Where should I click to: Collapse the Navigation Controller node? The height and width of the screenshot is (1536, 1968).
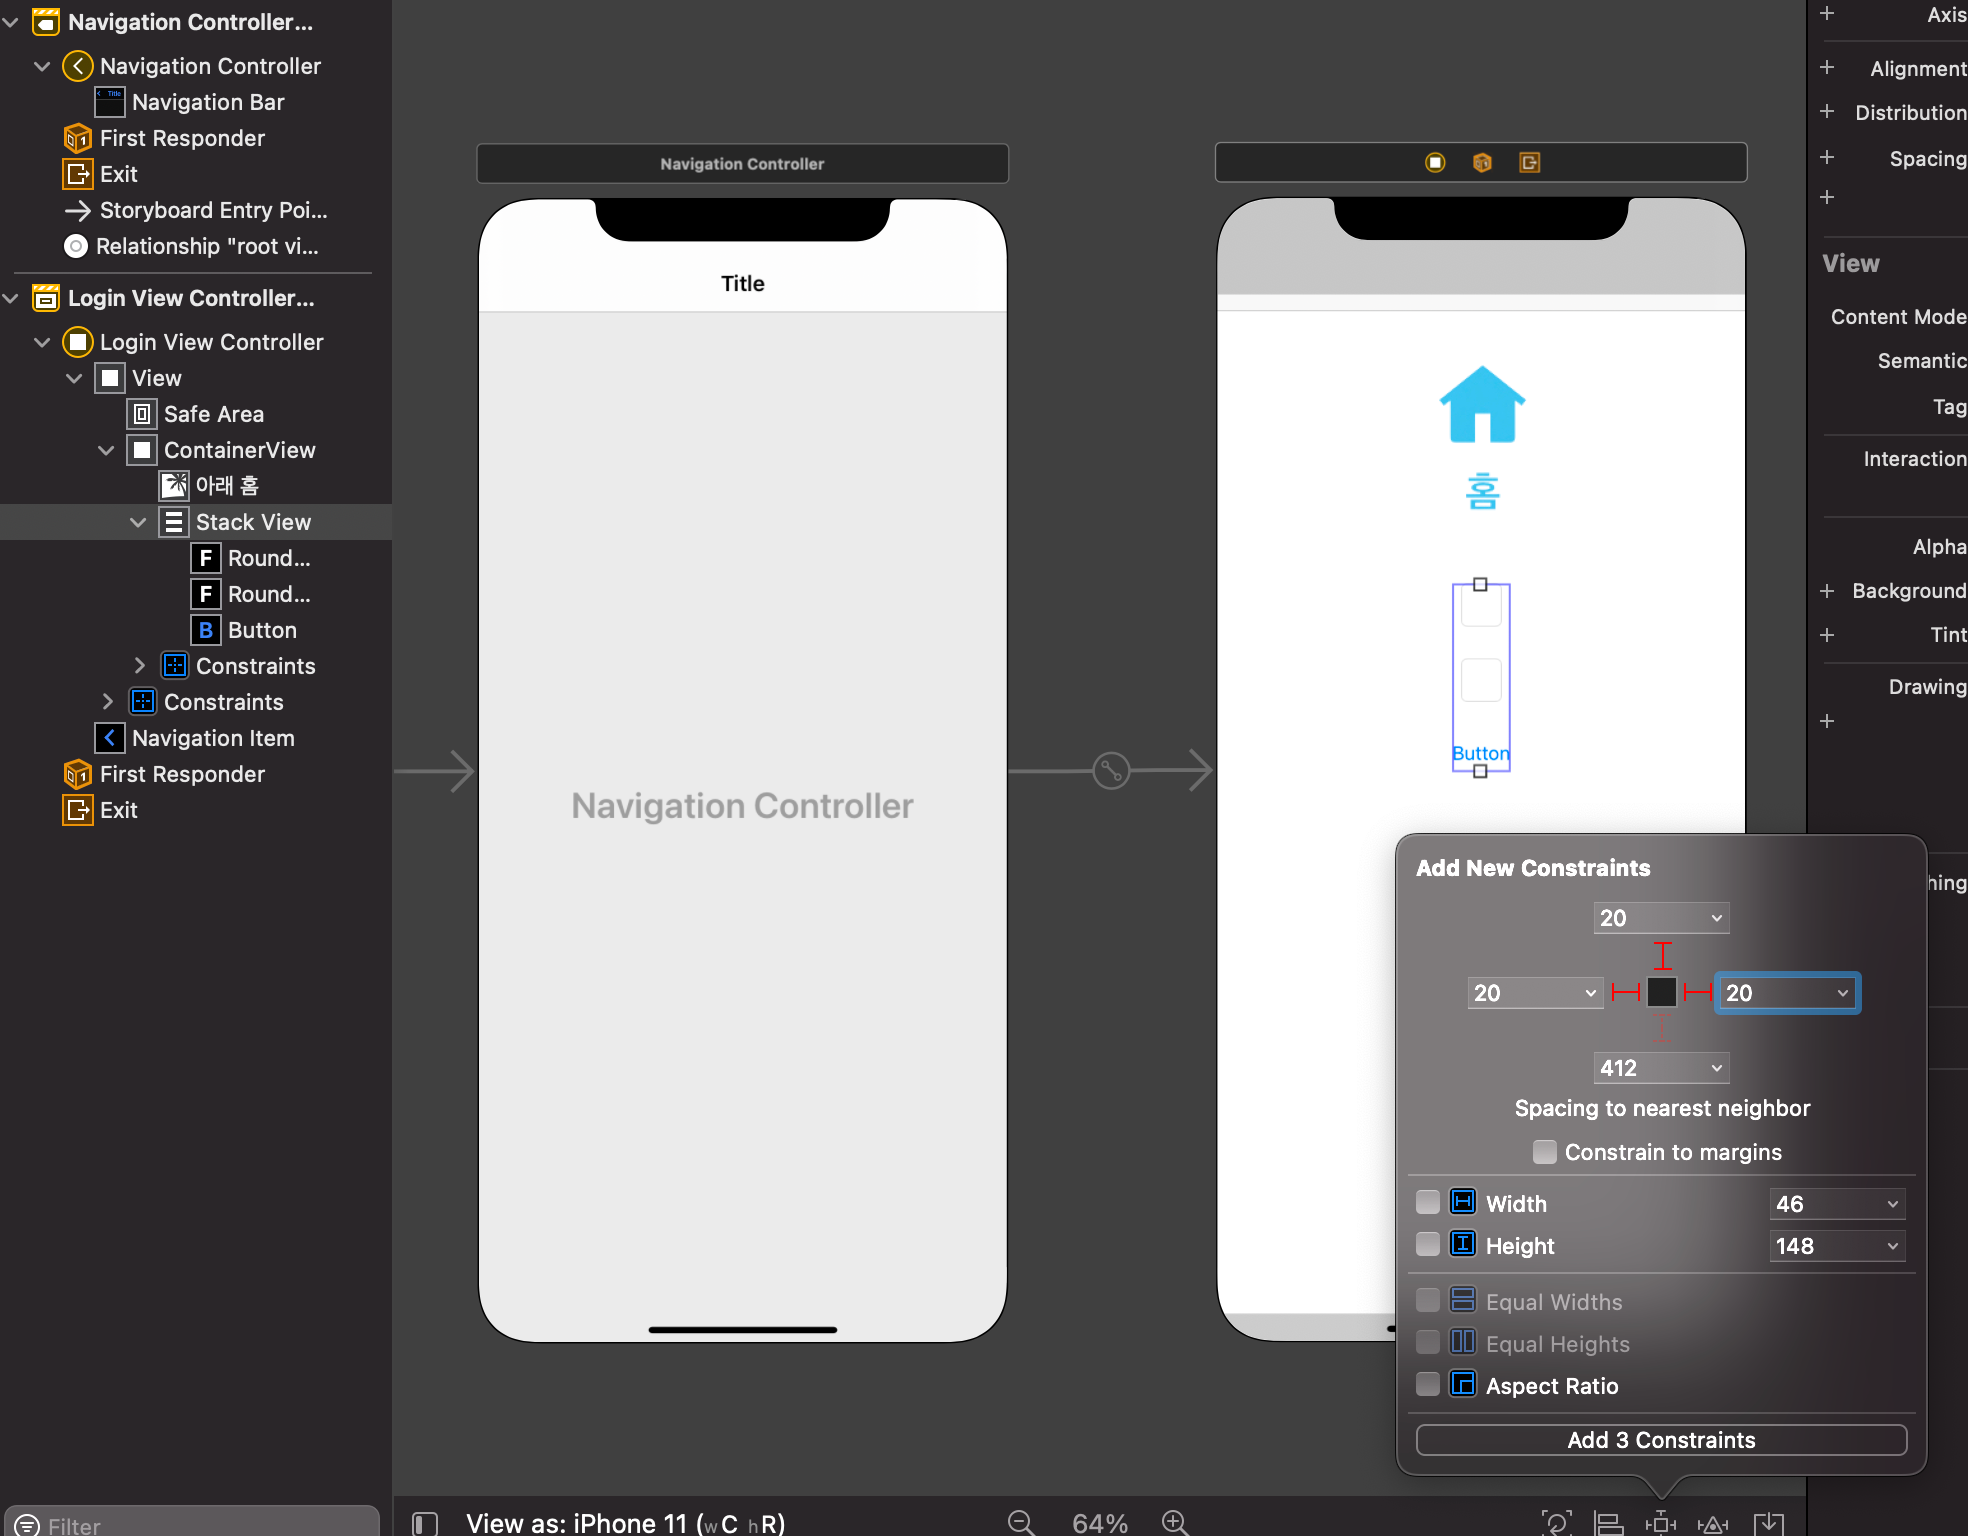42,66
